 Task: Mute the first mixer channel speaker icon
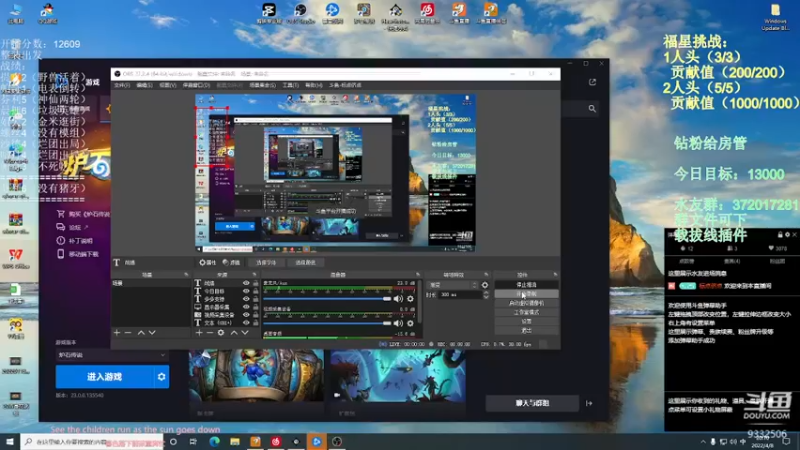click(398, 298)
